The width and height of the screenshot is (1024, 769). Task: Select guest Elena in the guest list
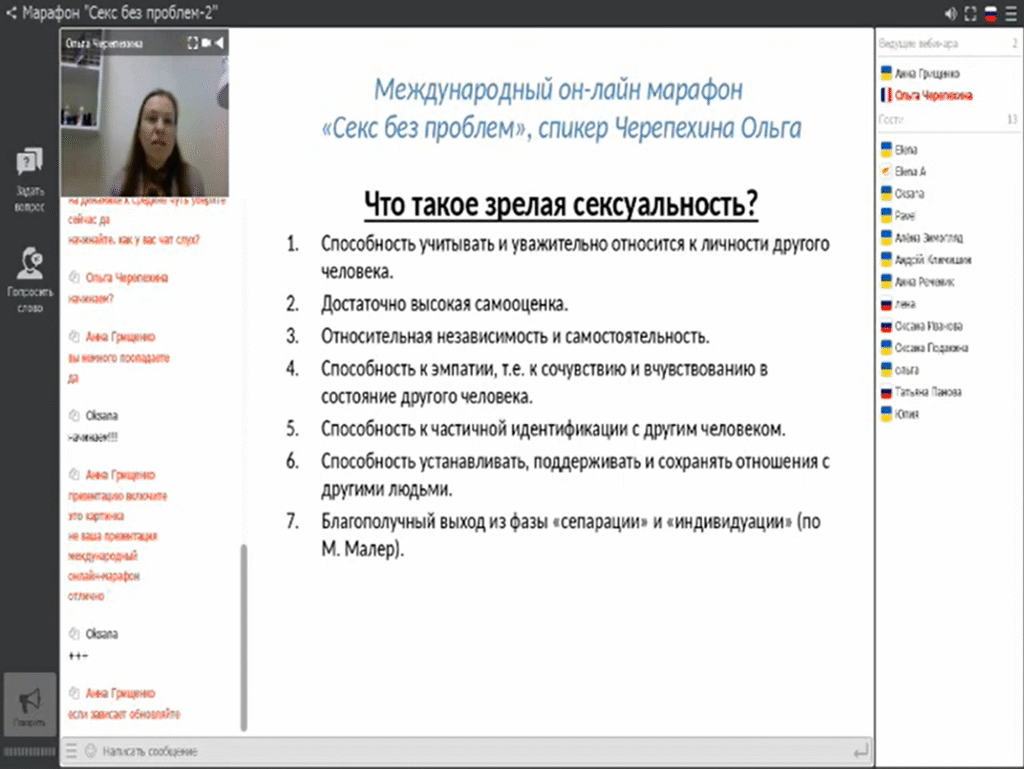click(905, 150)
